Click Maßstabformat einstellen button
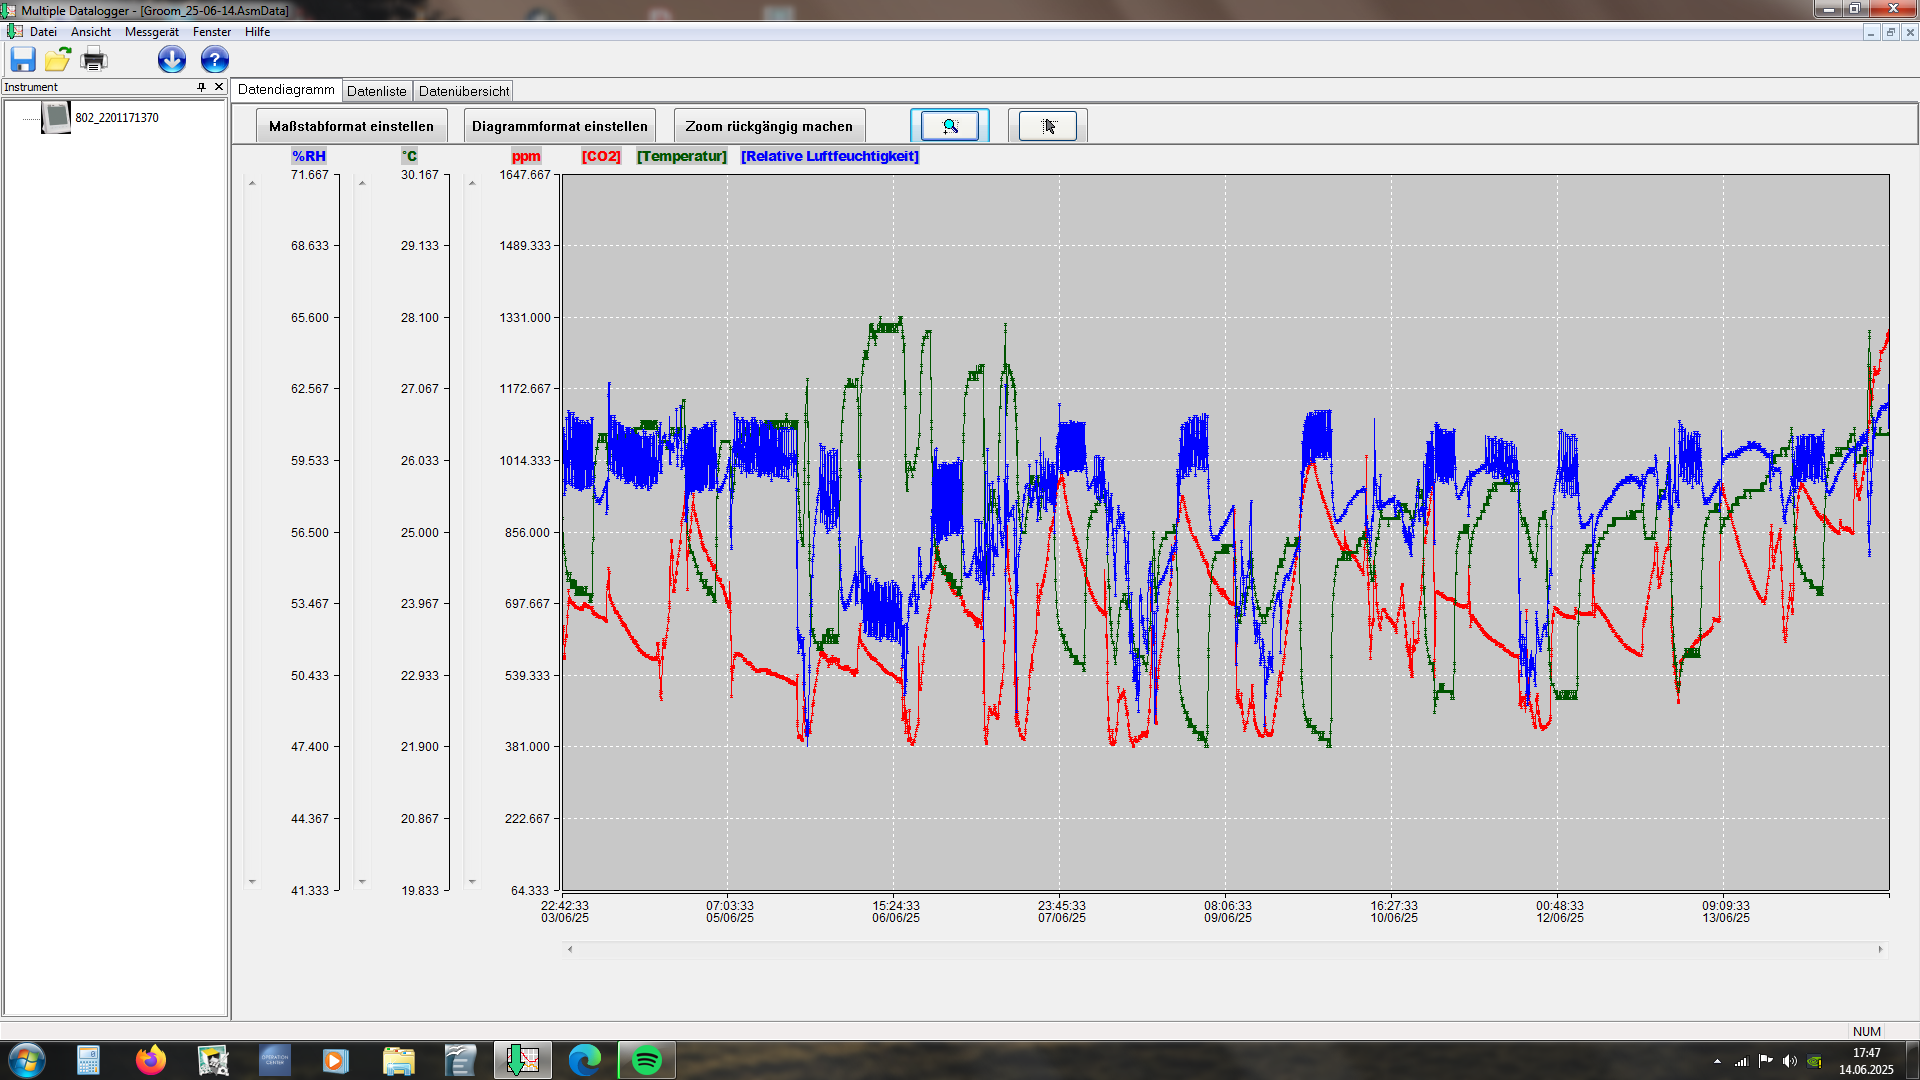 351,126
